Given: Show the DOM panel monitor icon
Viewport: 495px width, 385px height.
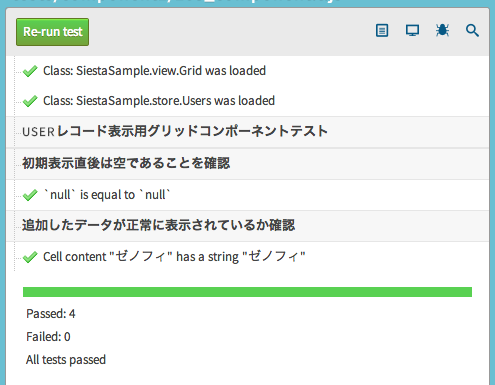Looking at the screenshot, I should (412, 30).
